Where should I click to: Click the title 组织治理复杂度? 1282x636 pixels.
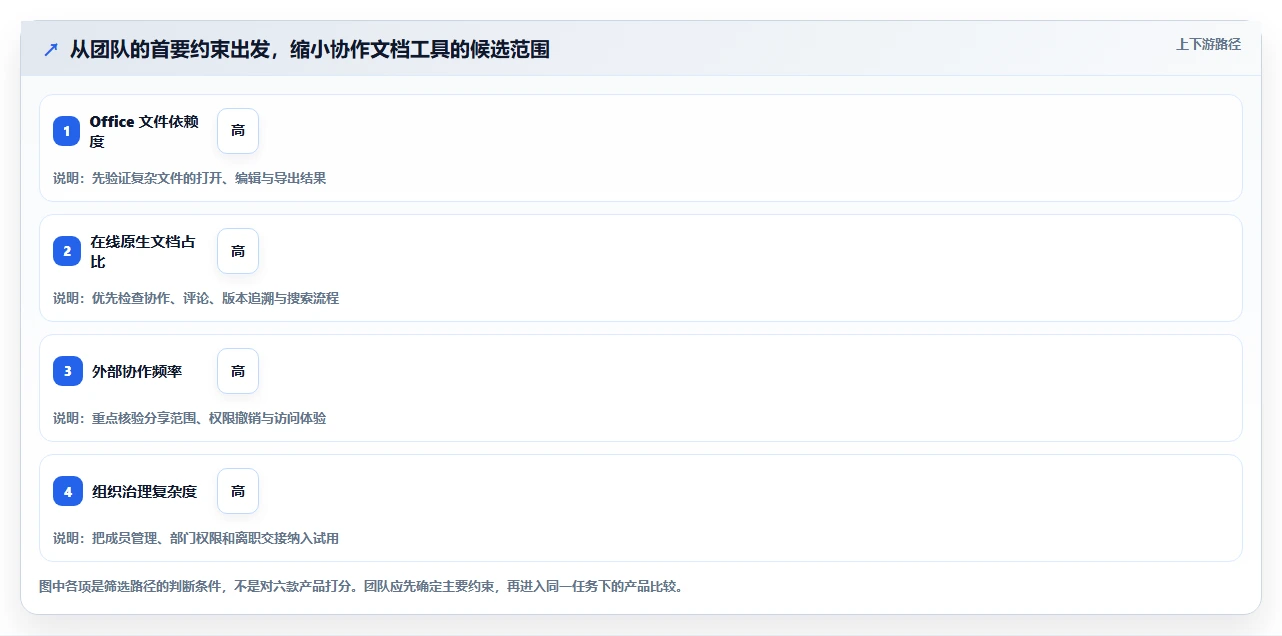click(x=144, y=491)
